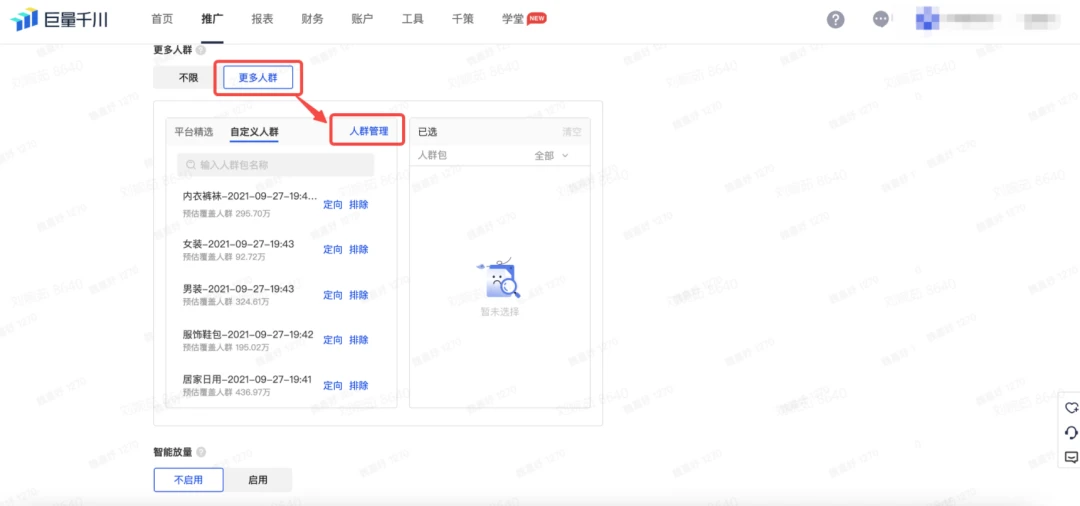The width and height of the screenshot is (1080, 506).
Task: Open the 人群管理 link
Action: [x=368, y=131]
